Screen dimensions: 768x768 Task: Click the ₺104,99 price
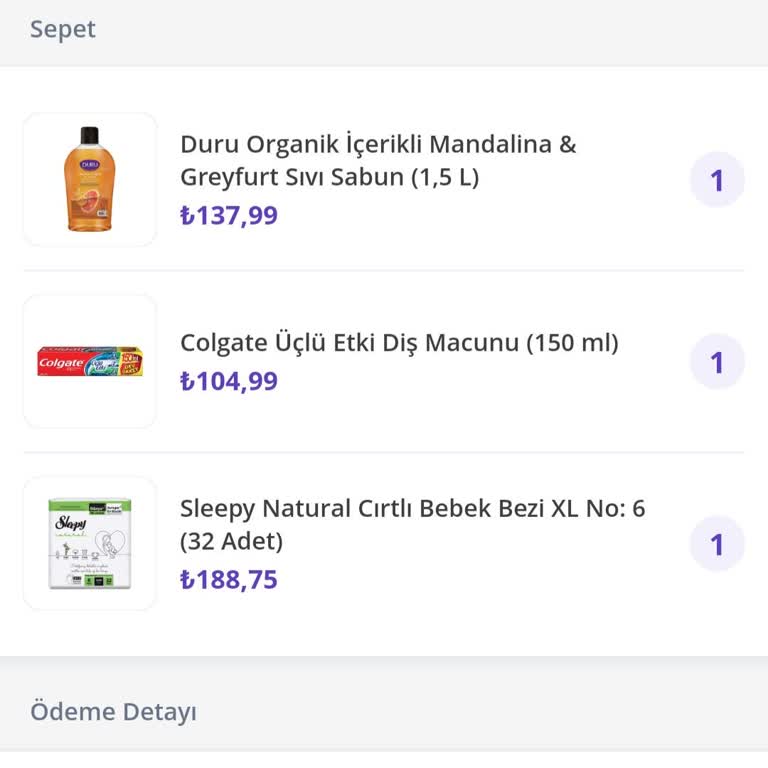229,382
